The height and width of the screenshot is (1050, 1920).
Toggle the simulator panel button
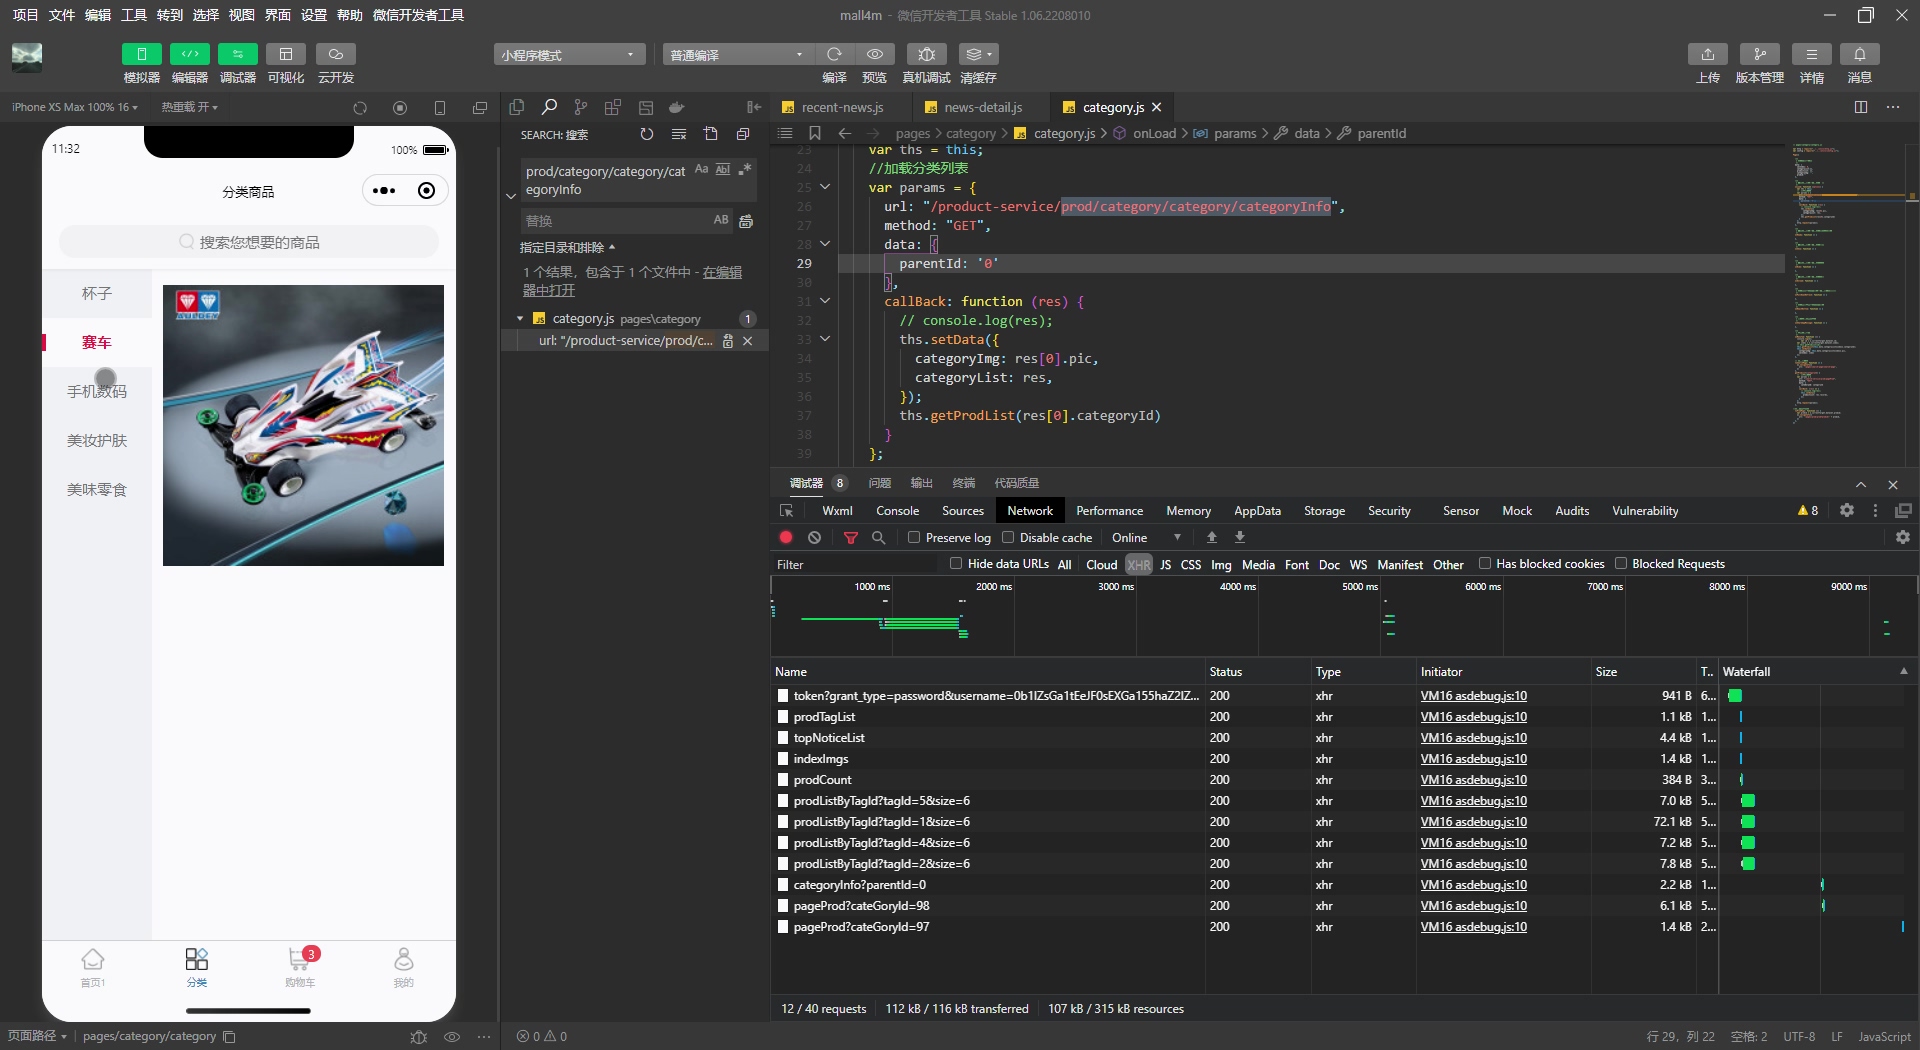pos(141,54)
